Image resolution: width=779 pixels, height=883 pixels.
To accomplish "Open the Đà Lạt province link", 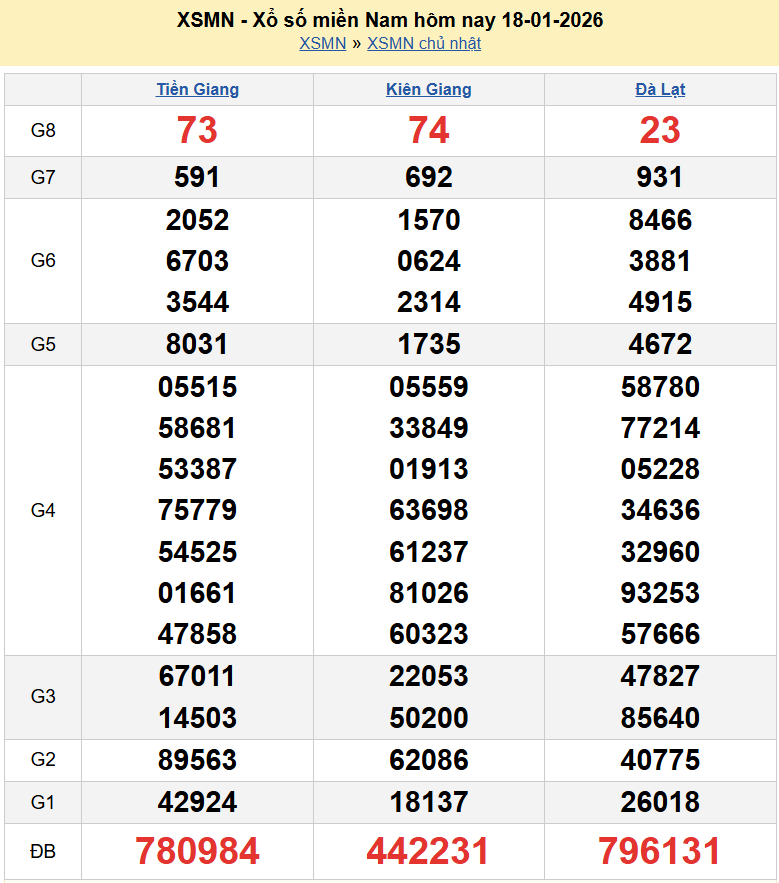I will point(660,89).
